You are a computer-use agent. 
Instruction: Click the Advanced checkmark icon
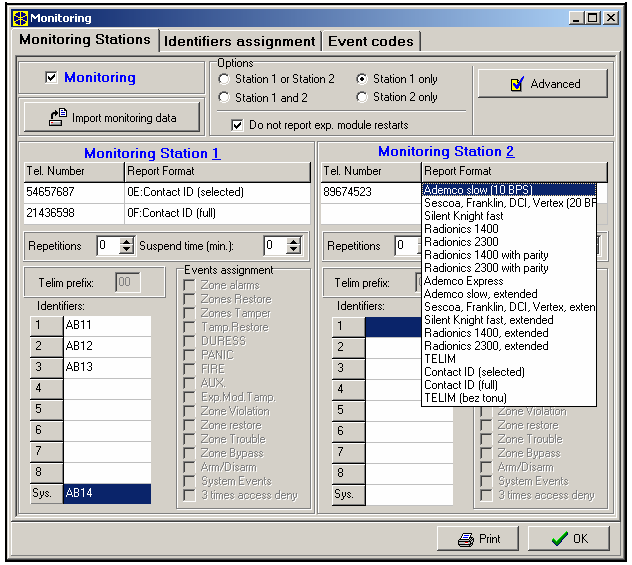(518, 84)
